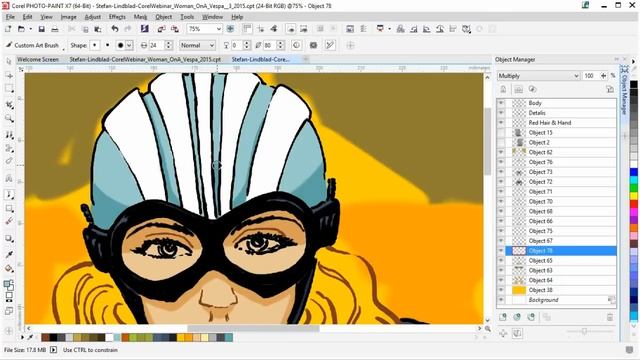Click the Delete object trash icon
640x360 pixels.
click(610, 317)
